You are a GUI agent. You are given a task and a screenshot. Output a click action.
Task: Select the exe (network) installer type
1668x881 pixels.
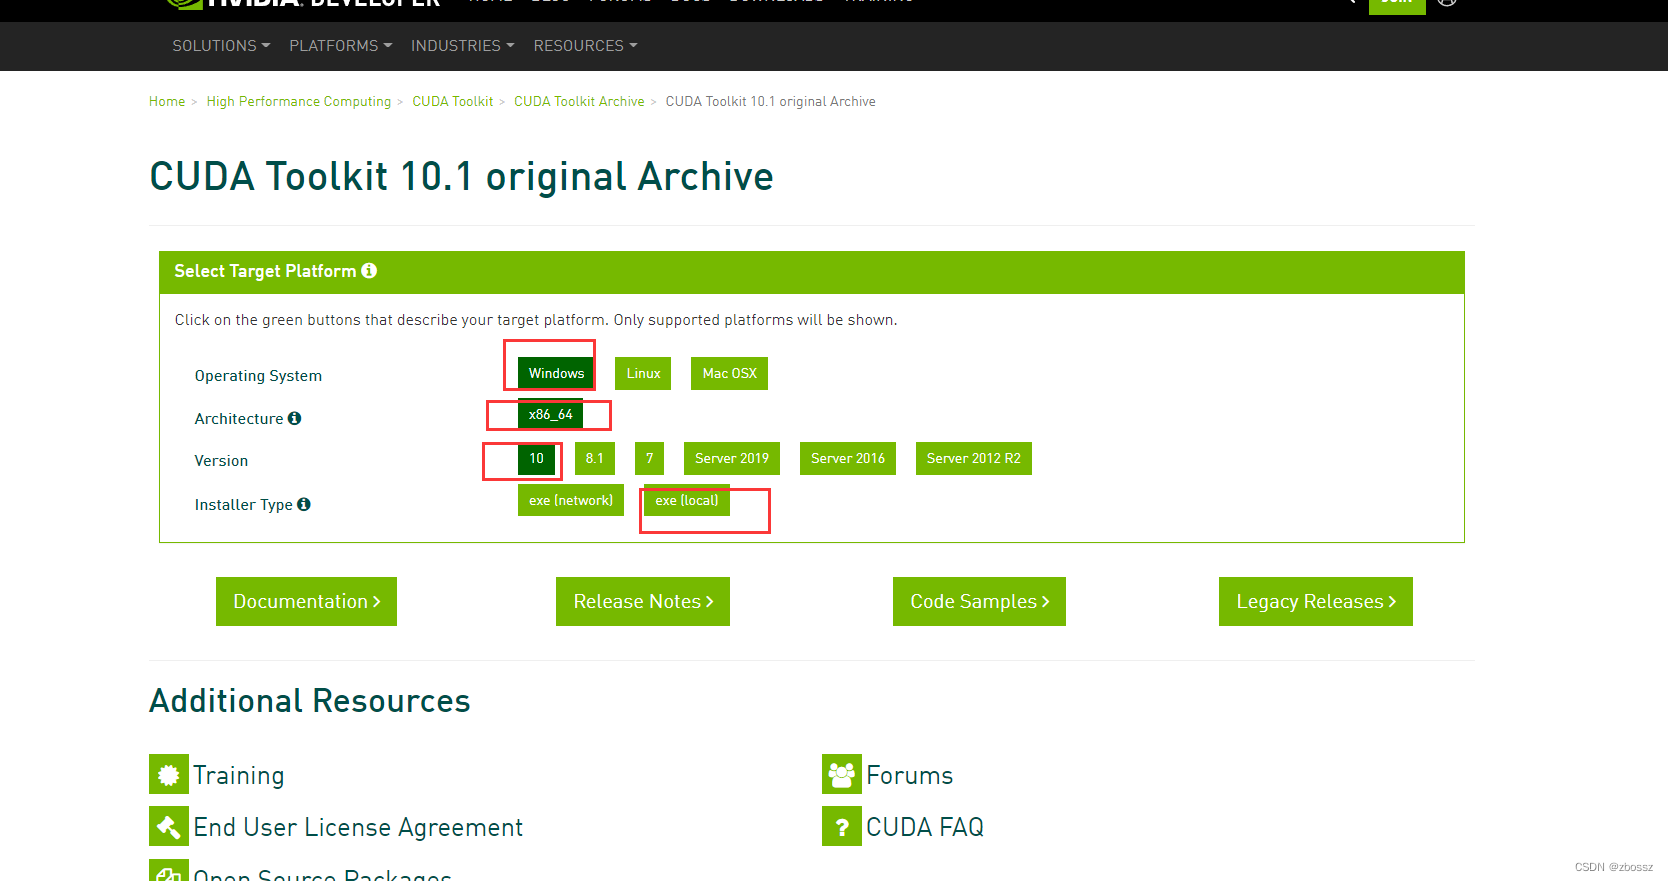click(x=571, y=500)
